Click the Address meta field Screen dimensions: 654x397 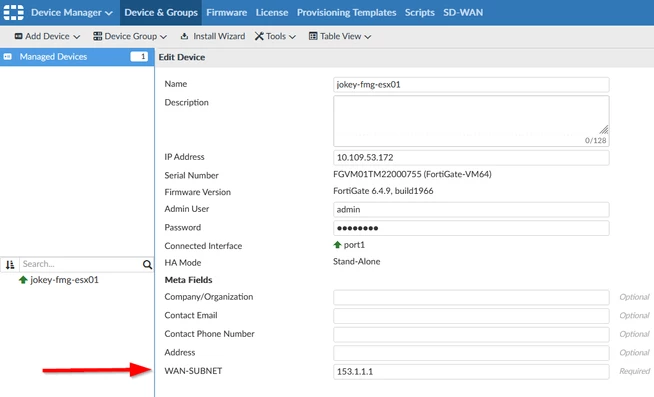pyautogui.click(x=471, y=353)
